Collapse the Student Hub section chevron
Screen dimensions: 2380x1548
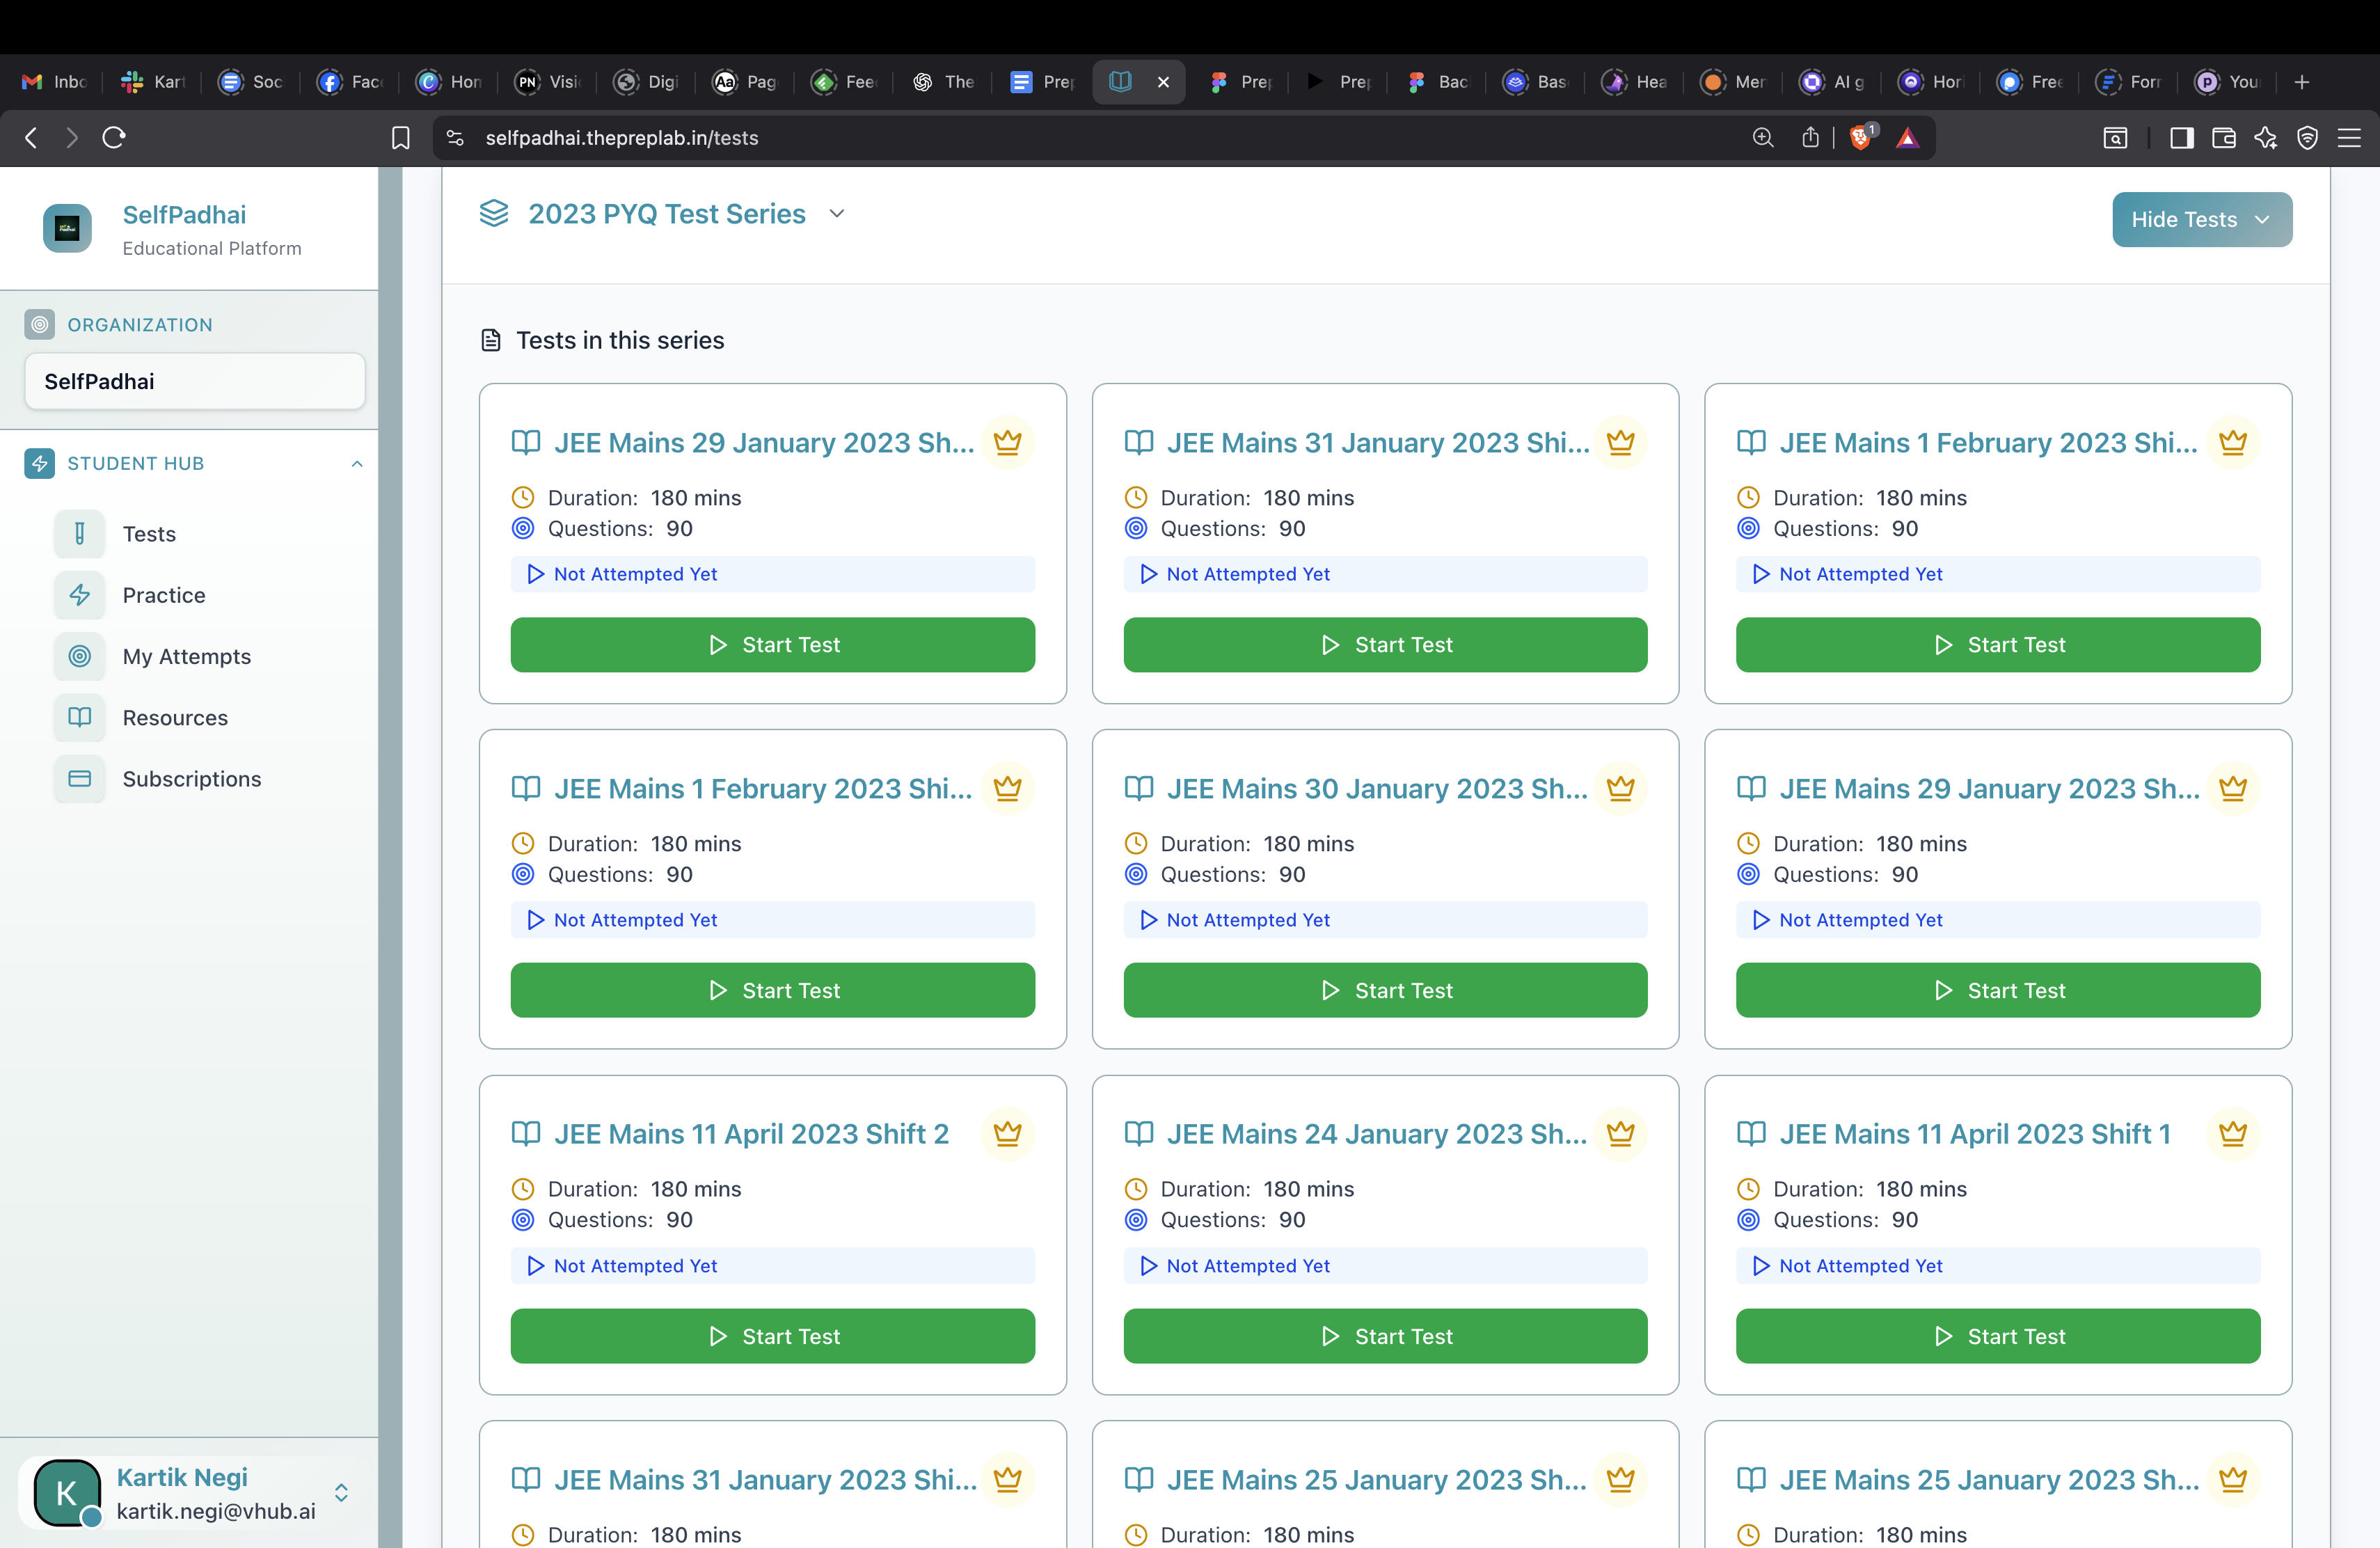click(357, 463)
